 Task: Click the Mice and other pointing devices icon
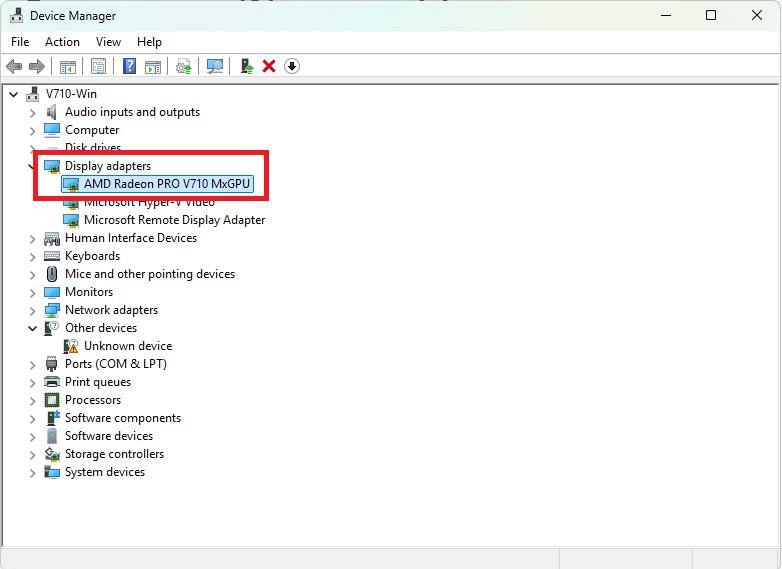click(x=52, y=274)
